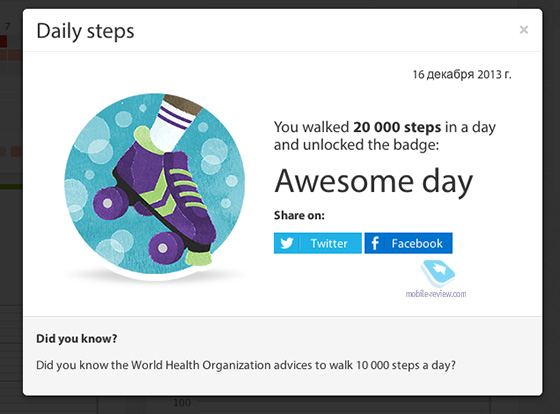Click the 16 декабря 2013 date label
Image resolution: width=560 pixels, height=414 pixels.
(x=462, y=74)
